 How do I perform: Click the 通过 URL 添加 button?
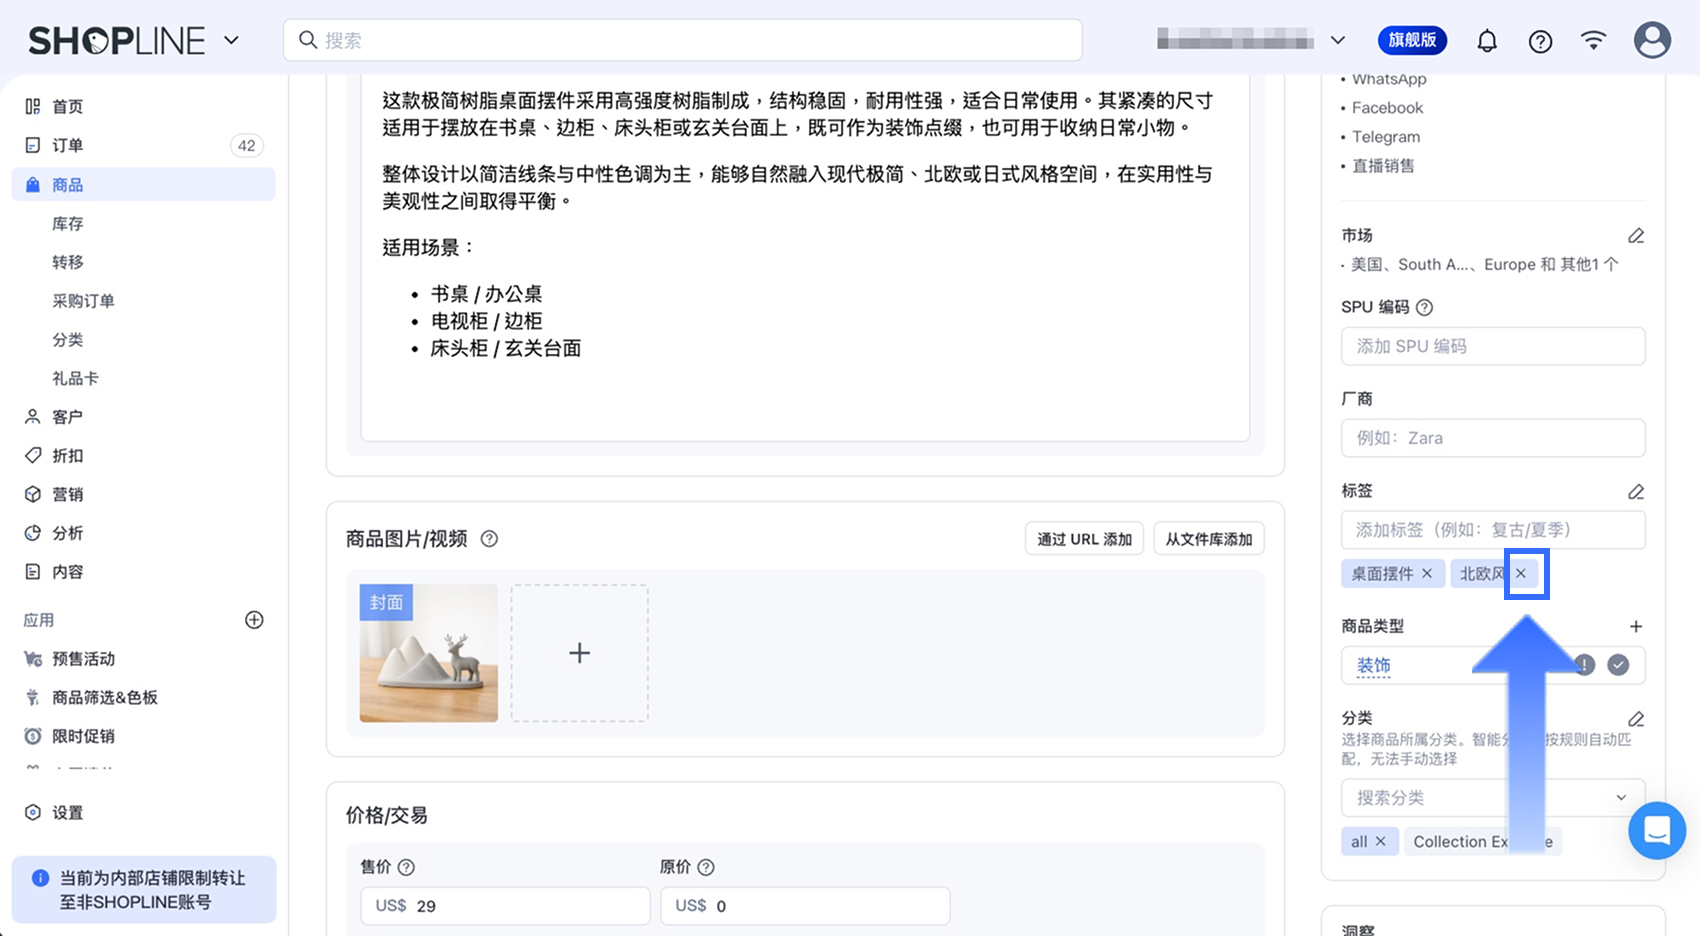1084,539
